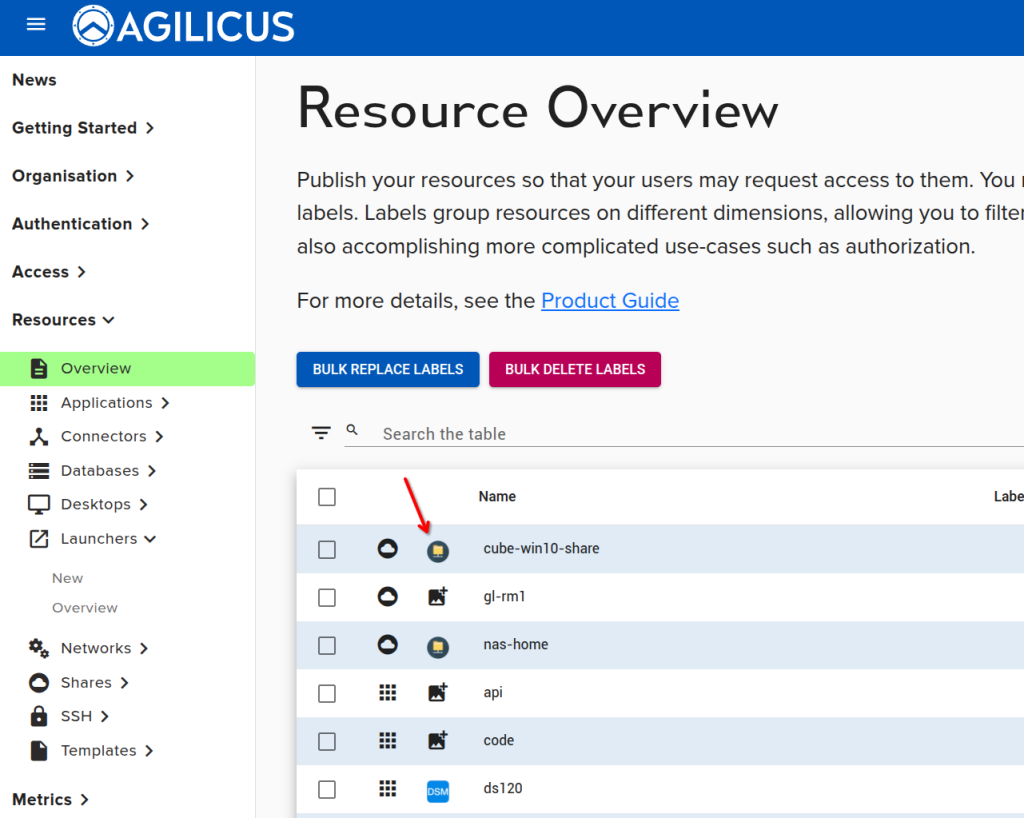Open the hamburger menu in the top bar
Viewport: 1024px width, 818px height.
[x=35, y=25]
